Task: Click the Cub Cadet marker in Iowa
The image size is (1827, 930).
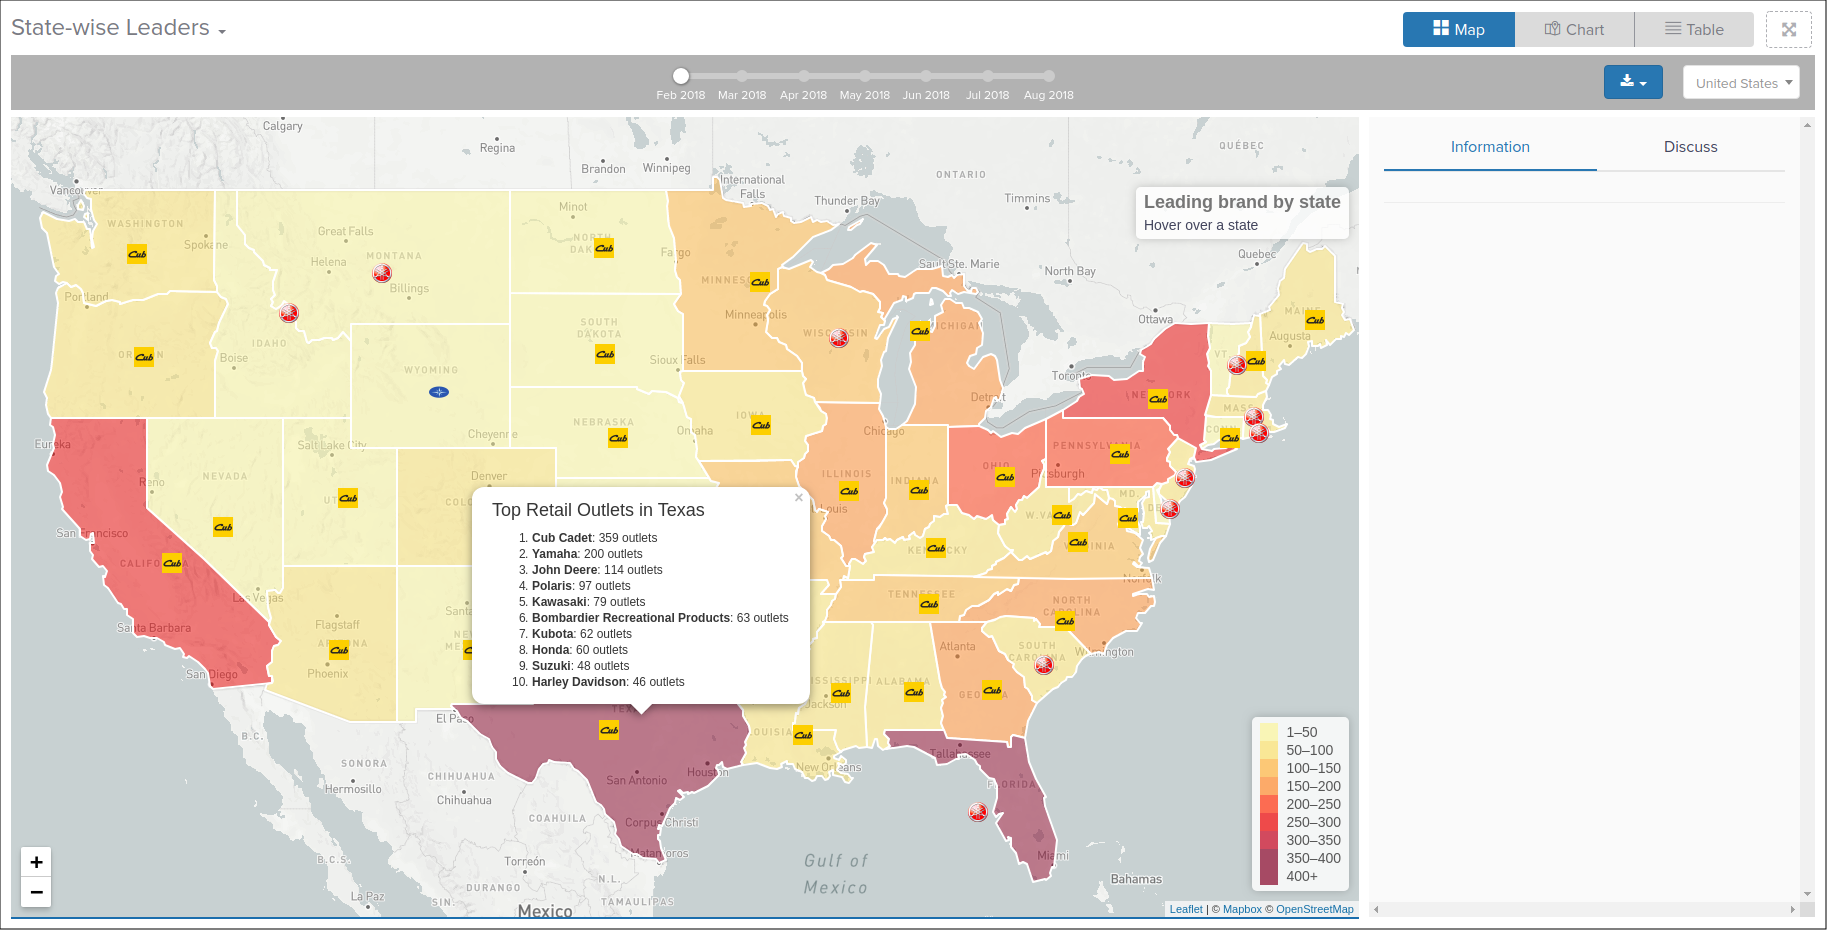Action: [x=761, y=425]
